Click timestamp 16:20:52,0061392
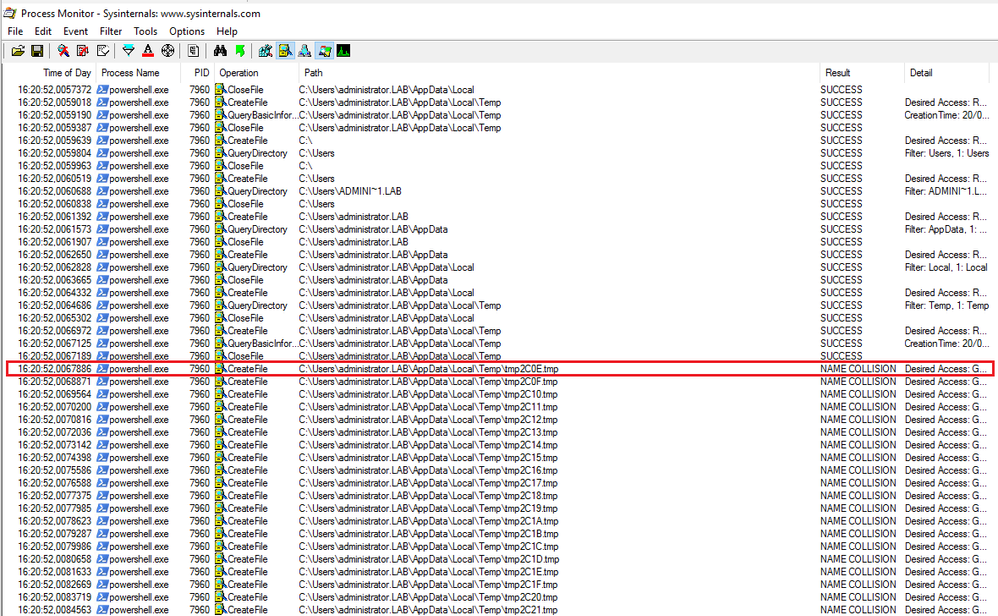 [55, 216]
